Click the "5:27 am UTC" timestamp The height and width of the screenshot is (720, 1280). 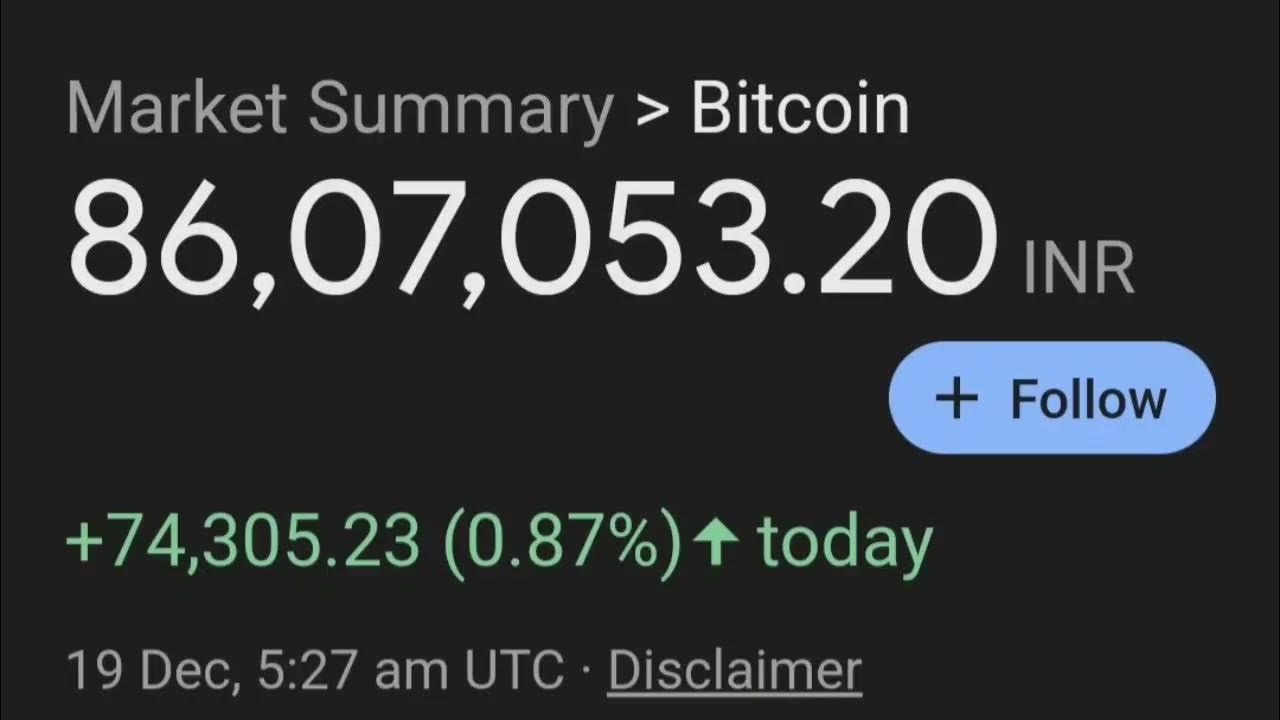(x=410, y=671)
